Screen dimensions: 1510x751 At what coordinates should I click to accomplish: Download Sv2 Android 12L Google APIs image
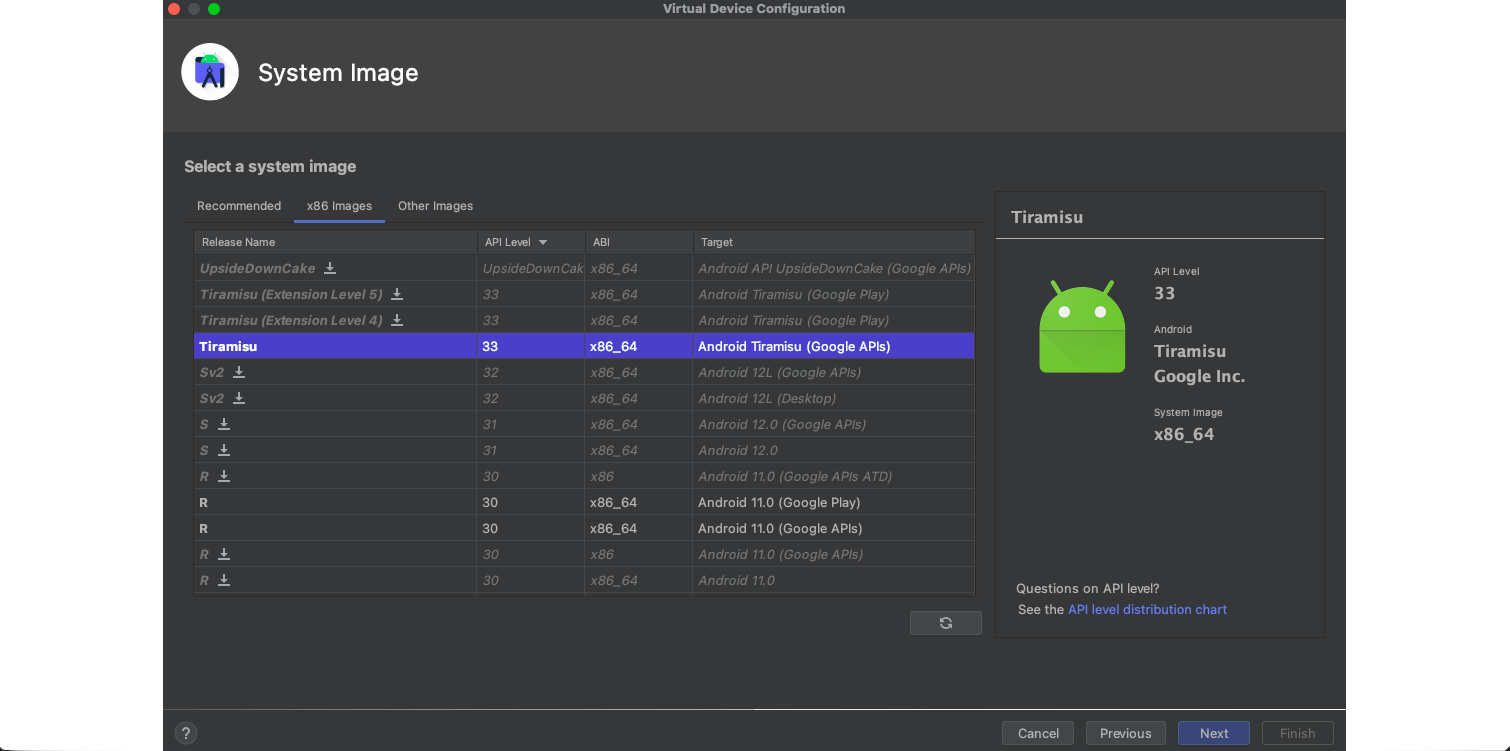[x=239, y=372]
